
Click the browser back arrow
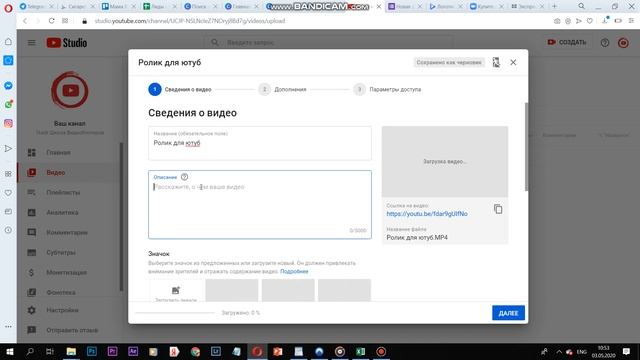[25, 21]
